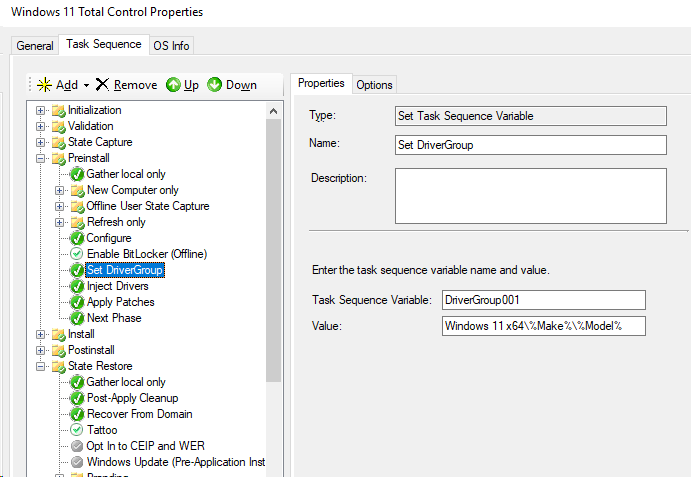The width and height of the screenshot is (691, 477).
Task: Click the Validation folder icon
Action: coord(59,127)
